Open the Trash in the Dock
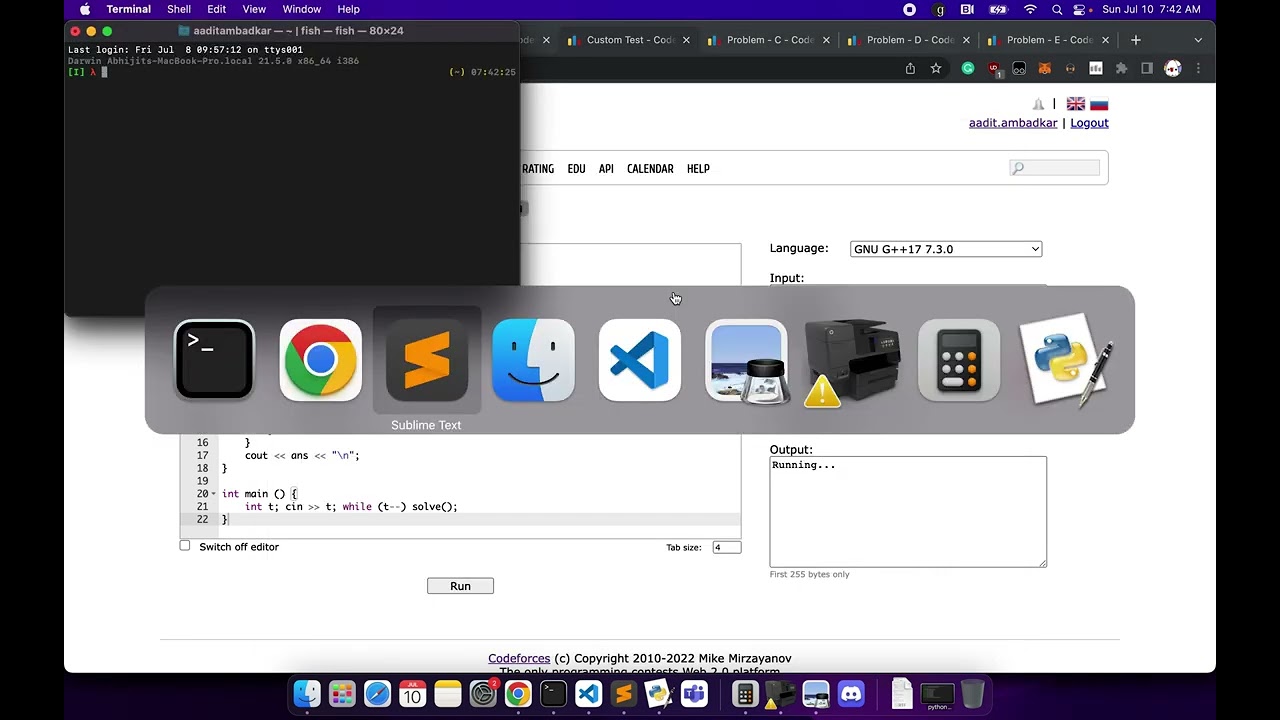Screen dimensions: 1280x720 pyautogui.click(x=972, y=694)
